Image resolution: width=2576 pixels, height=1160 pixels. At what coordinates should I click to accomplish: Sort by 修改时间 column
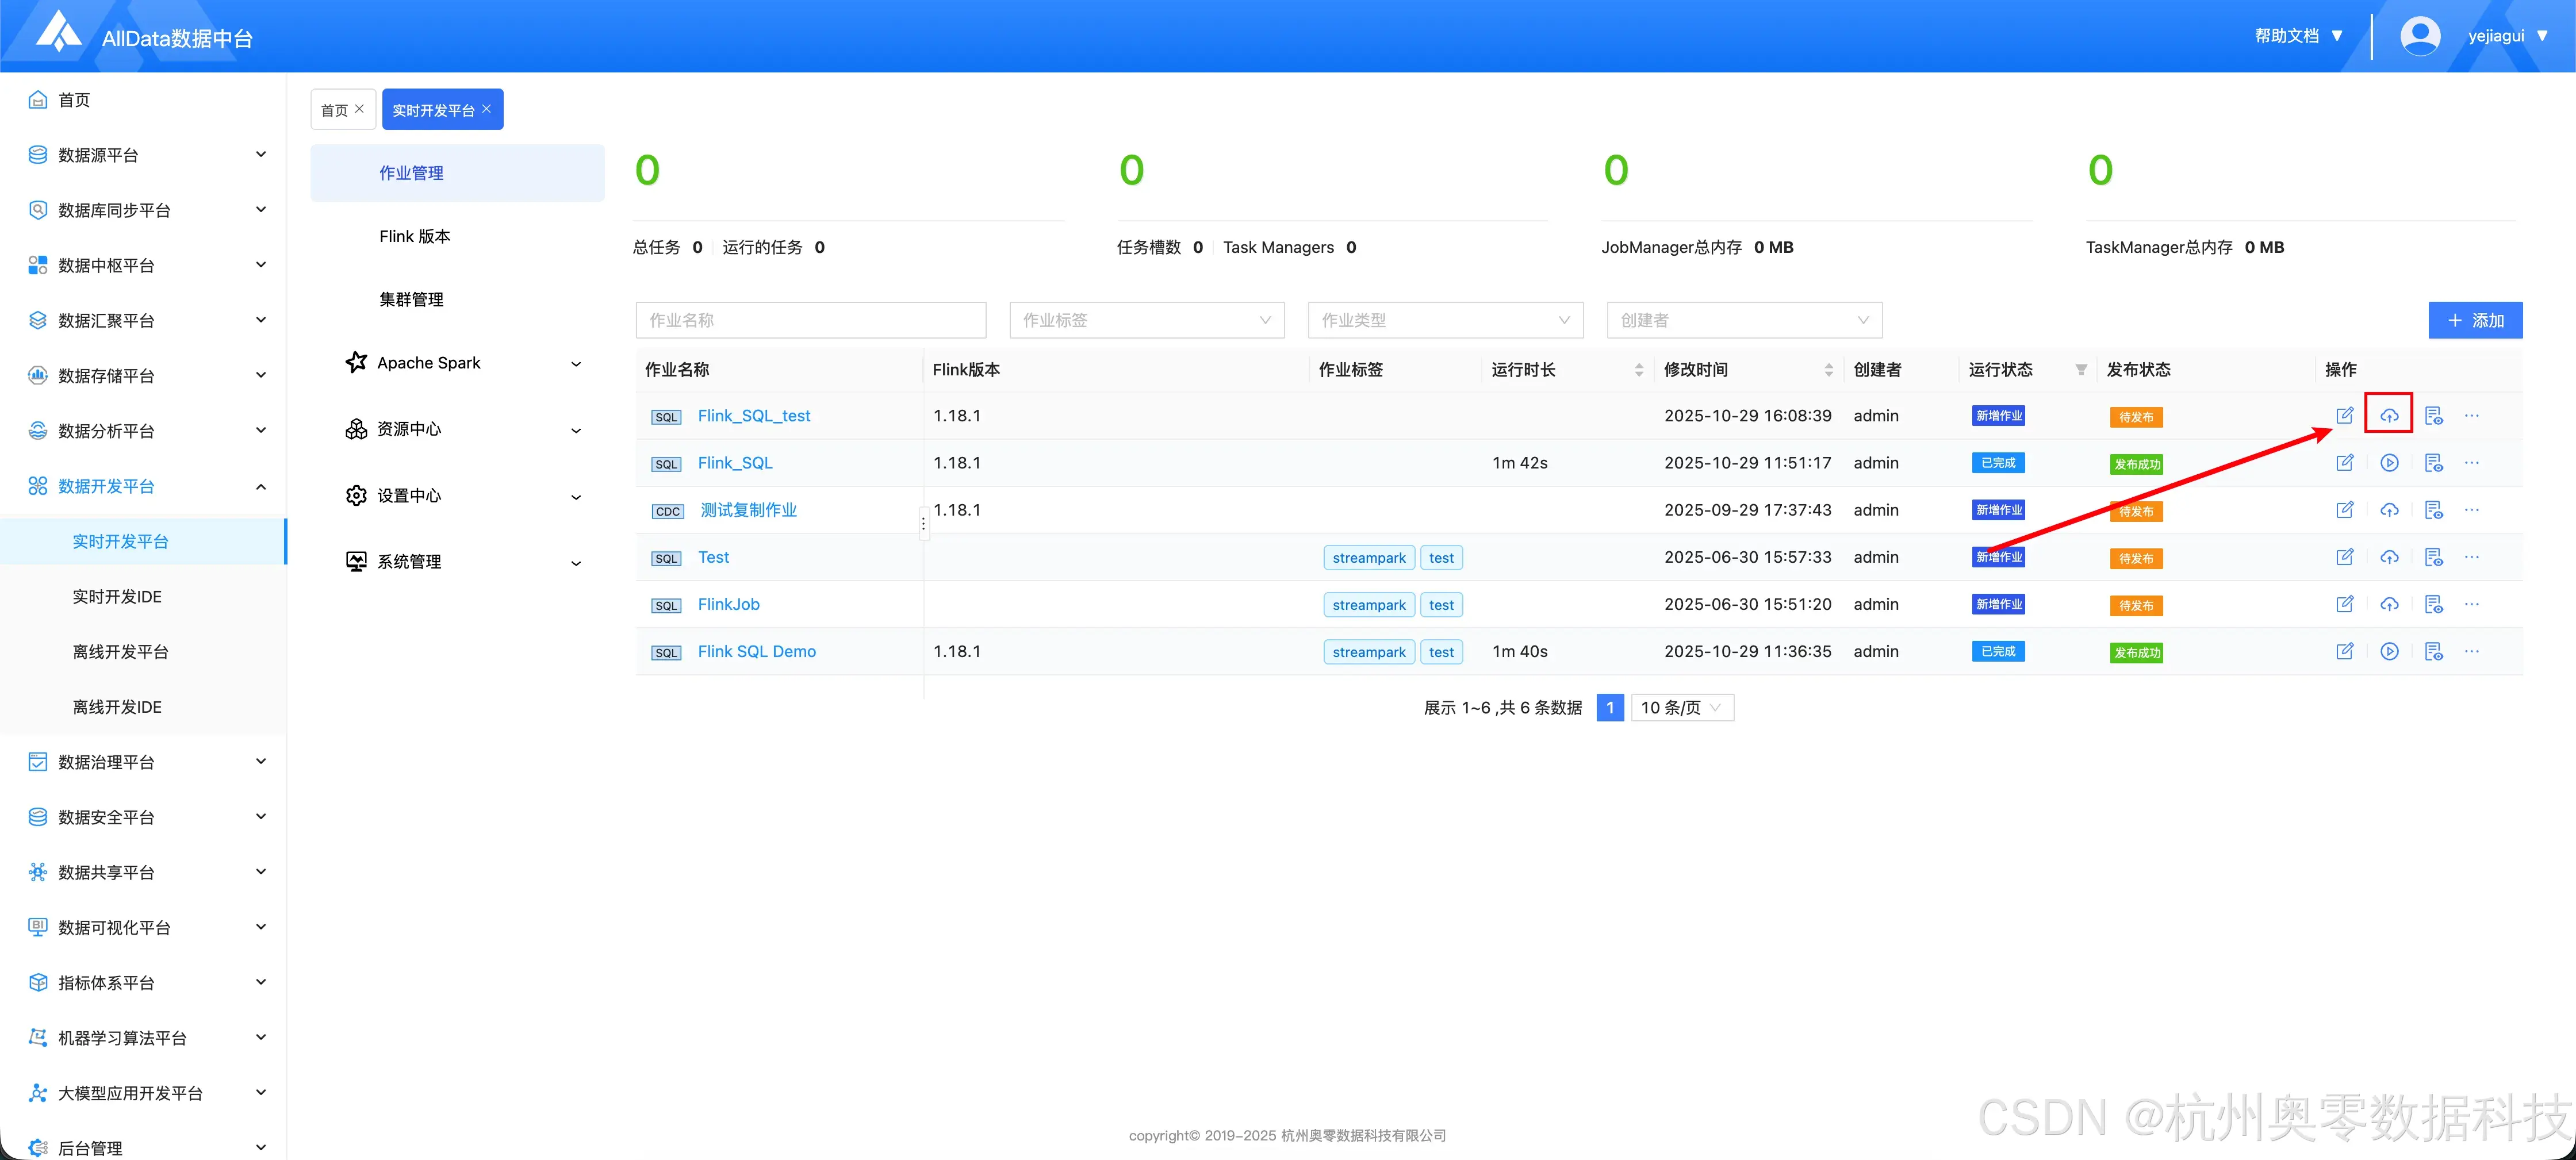(x=1828, y=370)
